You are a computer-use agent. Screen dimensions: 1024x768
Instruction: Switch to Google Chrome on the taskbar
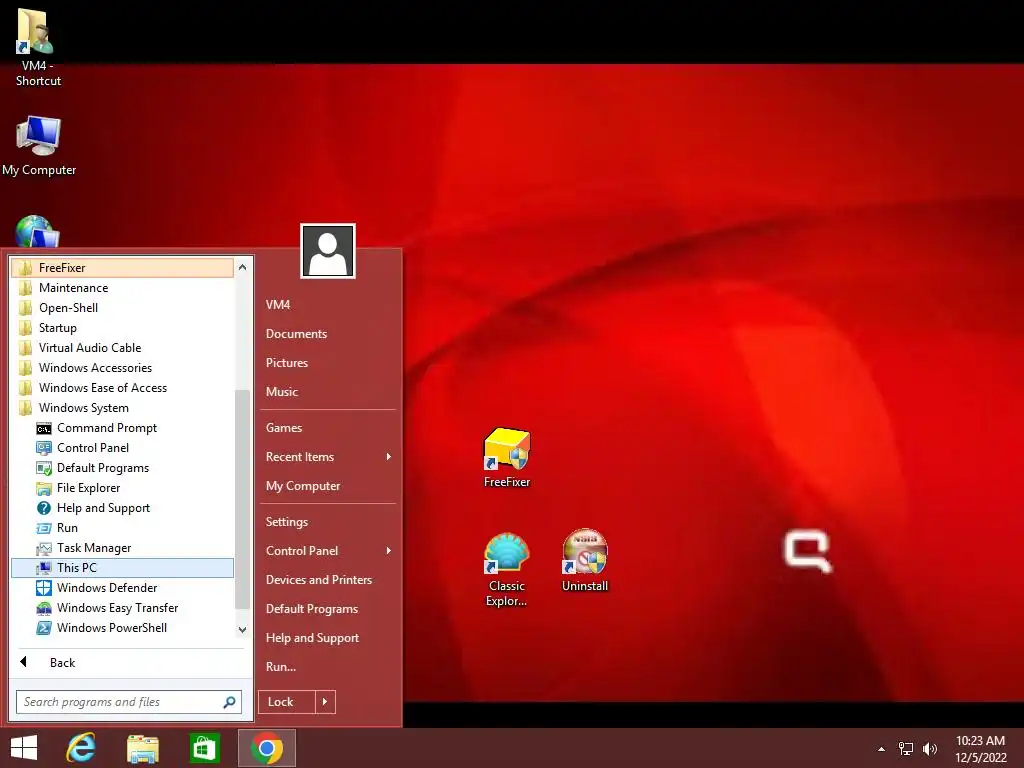click(266, 748)
